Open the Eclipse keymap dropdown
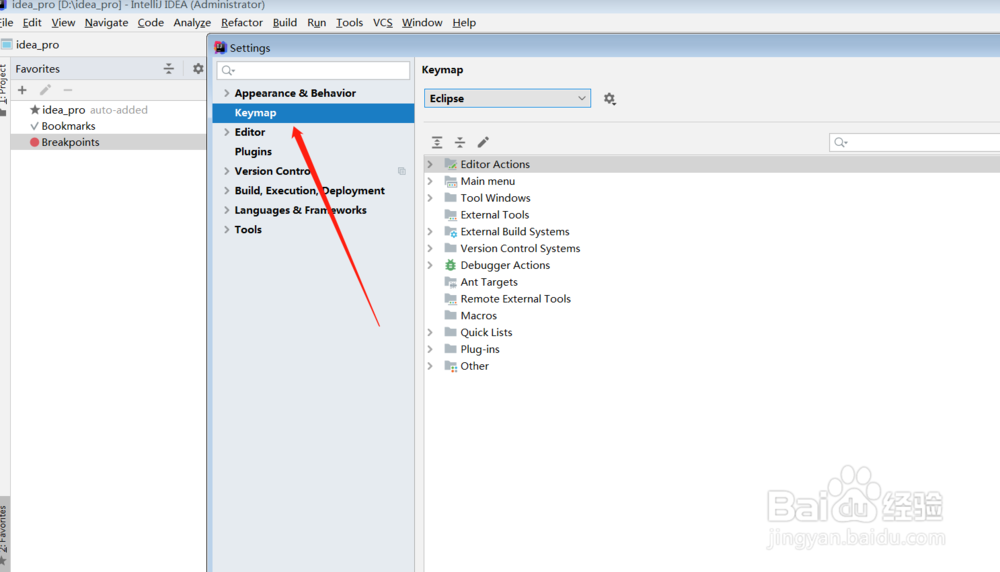1000x572 pixels. [x=508, y=98]
